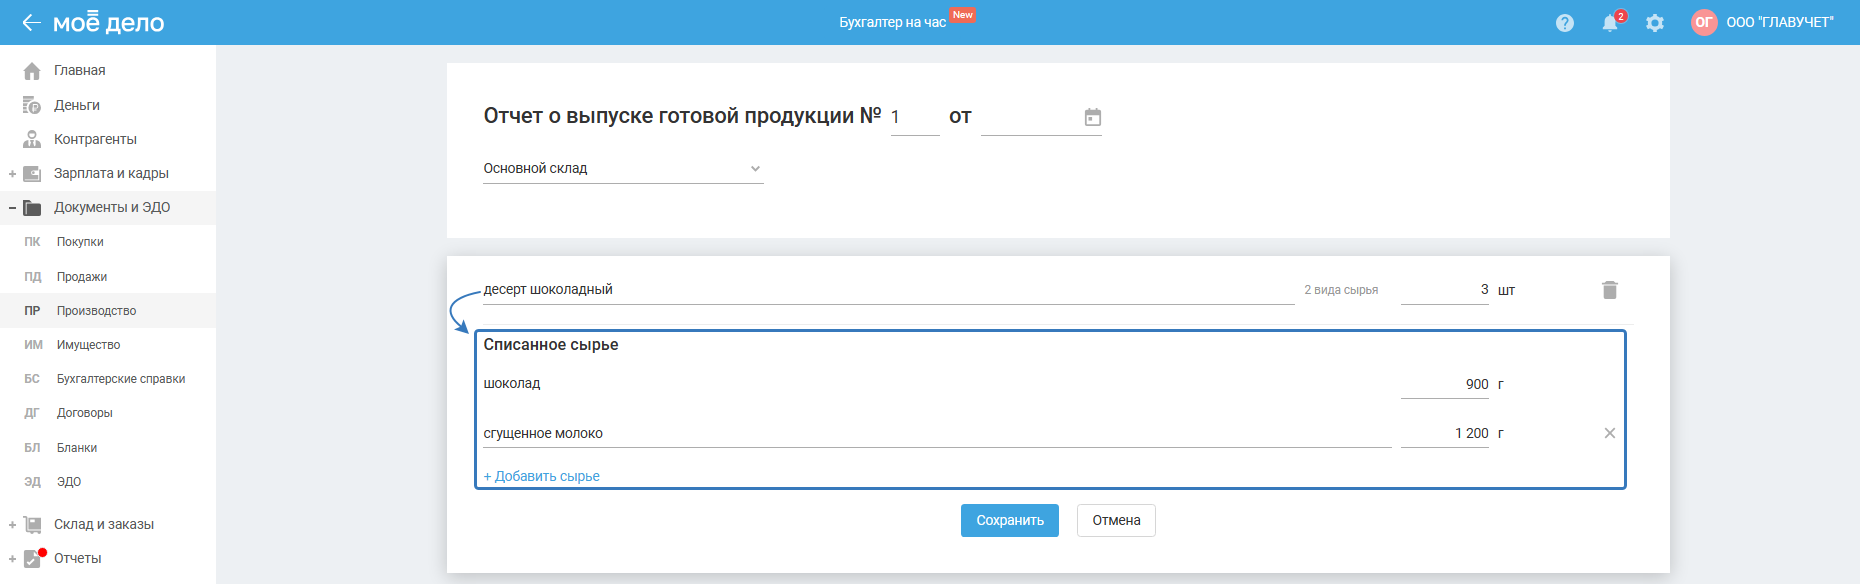Viewport: 1860px width, 584px height.
Task: Open the help question mark icon
Action: pyautogui.click(x=1565, y=23)
